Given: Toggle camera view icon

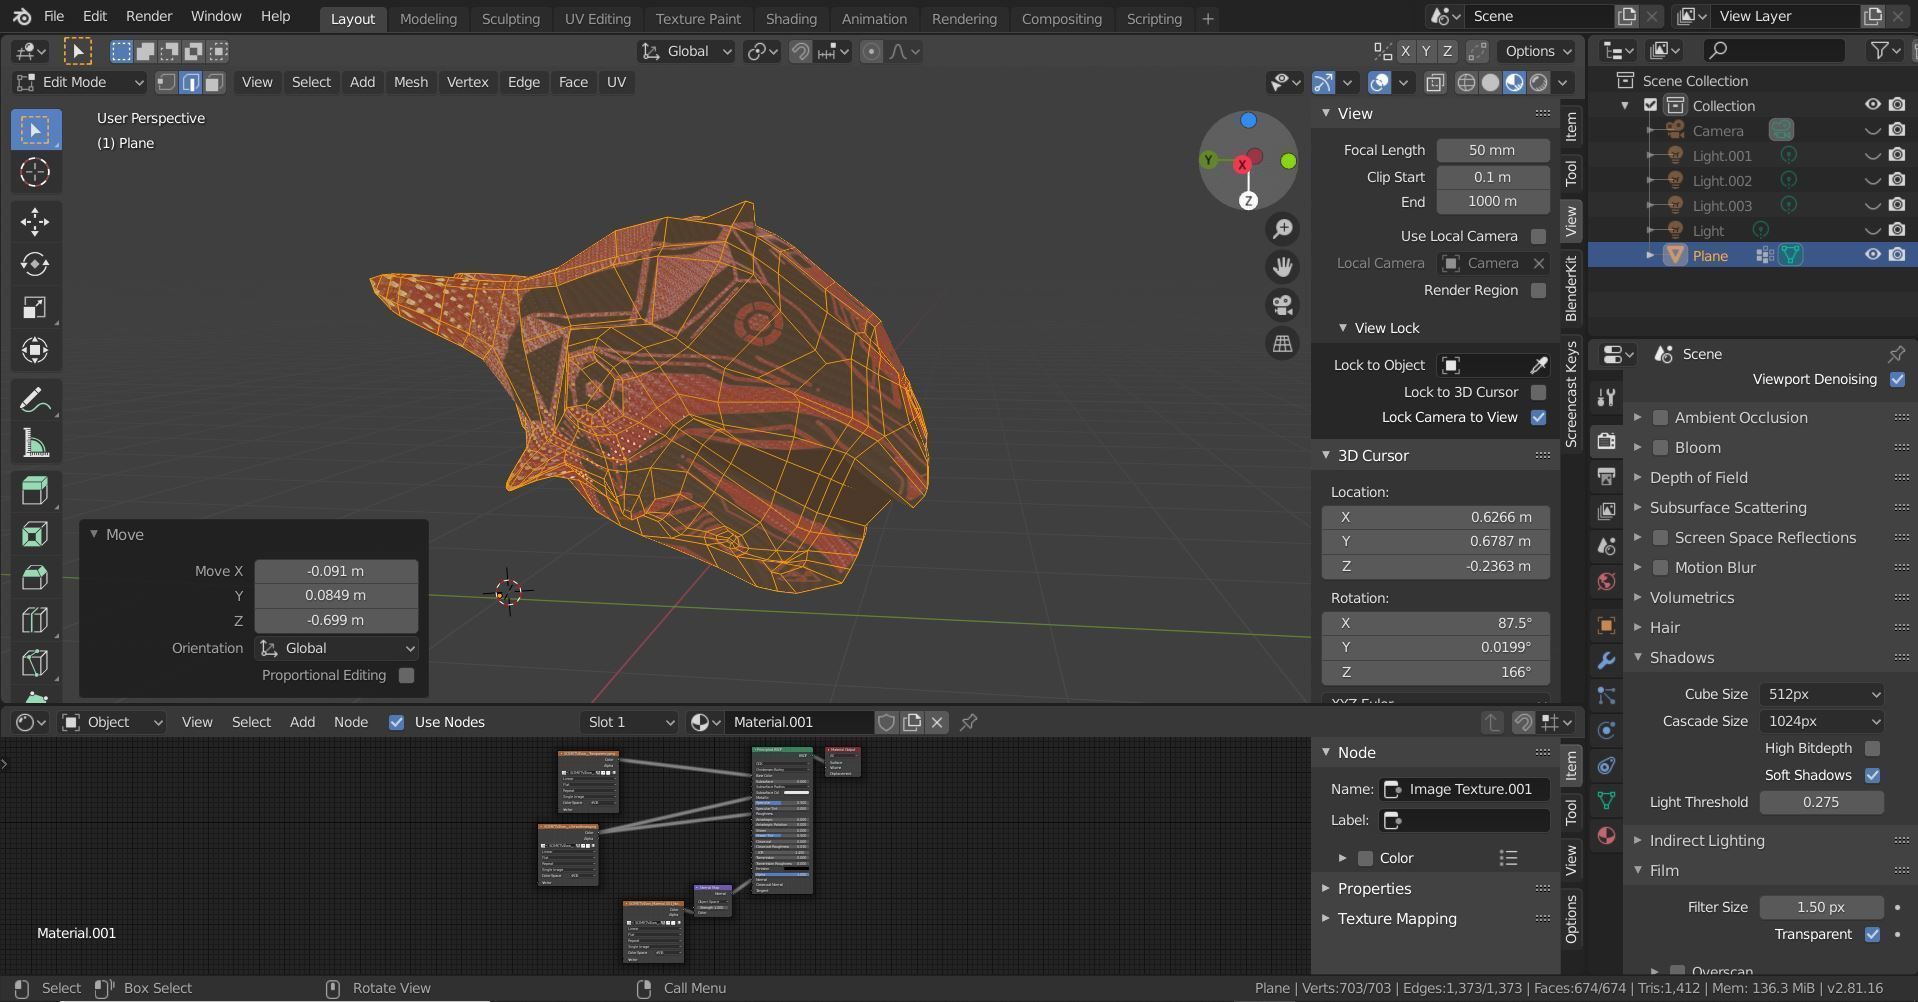Looking at the screenshot, I should [1282, 305].
